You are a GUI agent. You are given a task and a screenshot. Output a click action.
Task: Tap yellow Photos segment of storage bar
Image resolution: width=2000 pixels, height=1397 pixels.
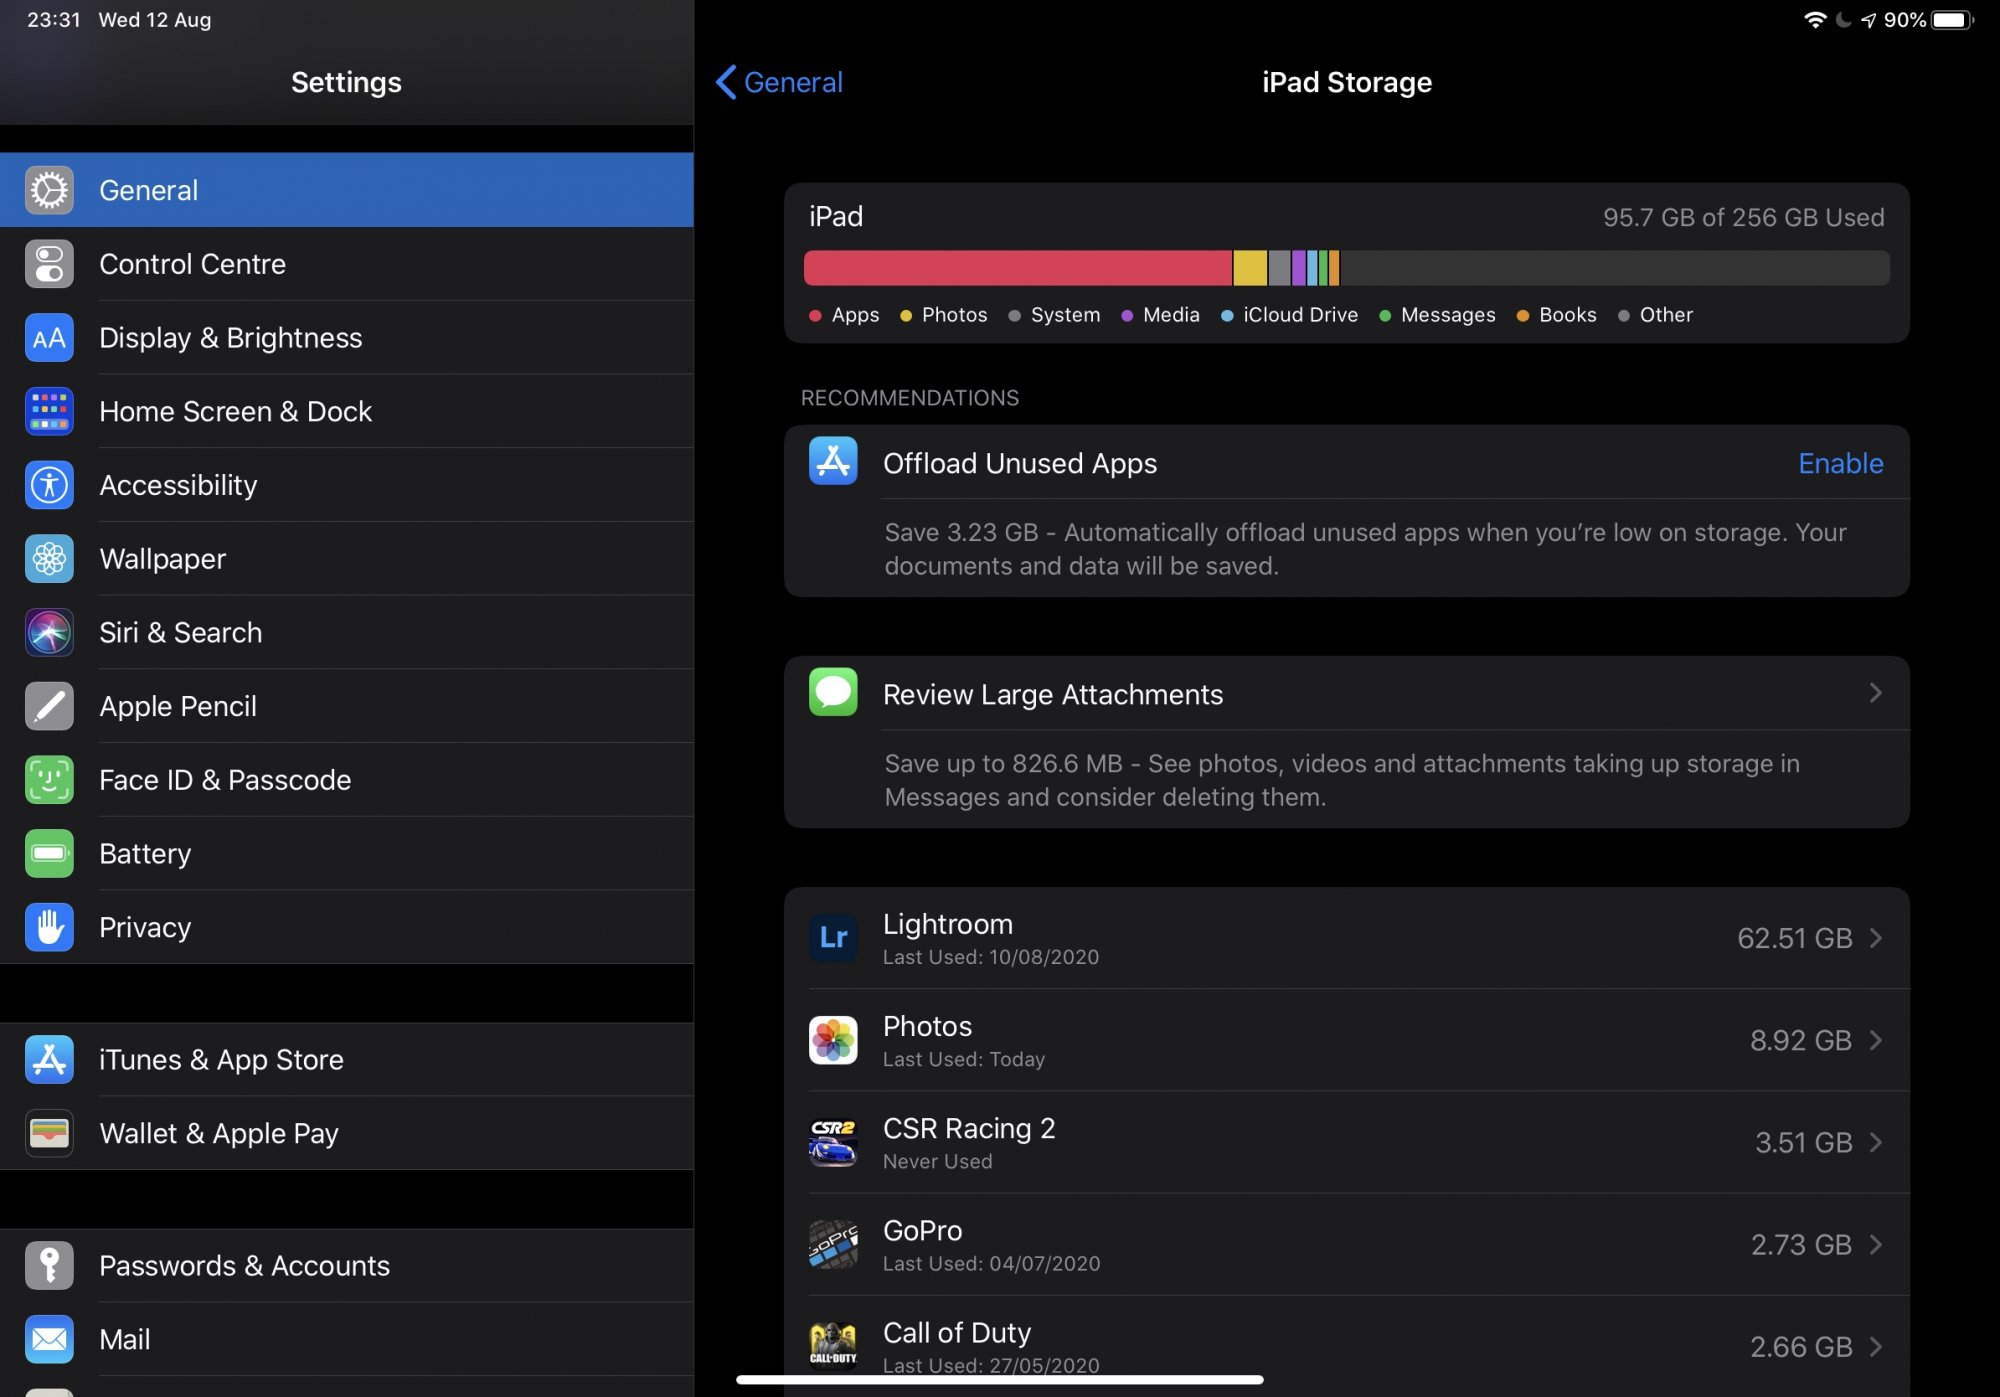(x=1250, y=268)
